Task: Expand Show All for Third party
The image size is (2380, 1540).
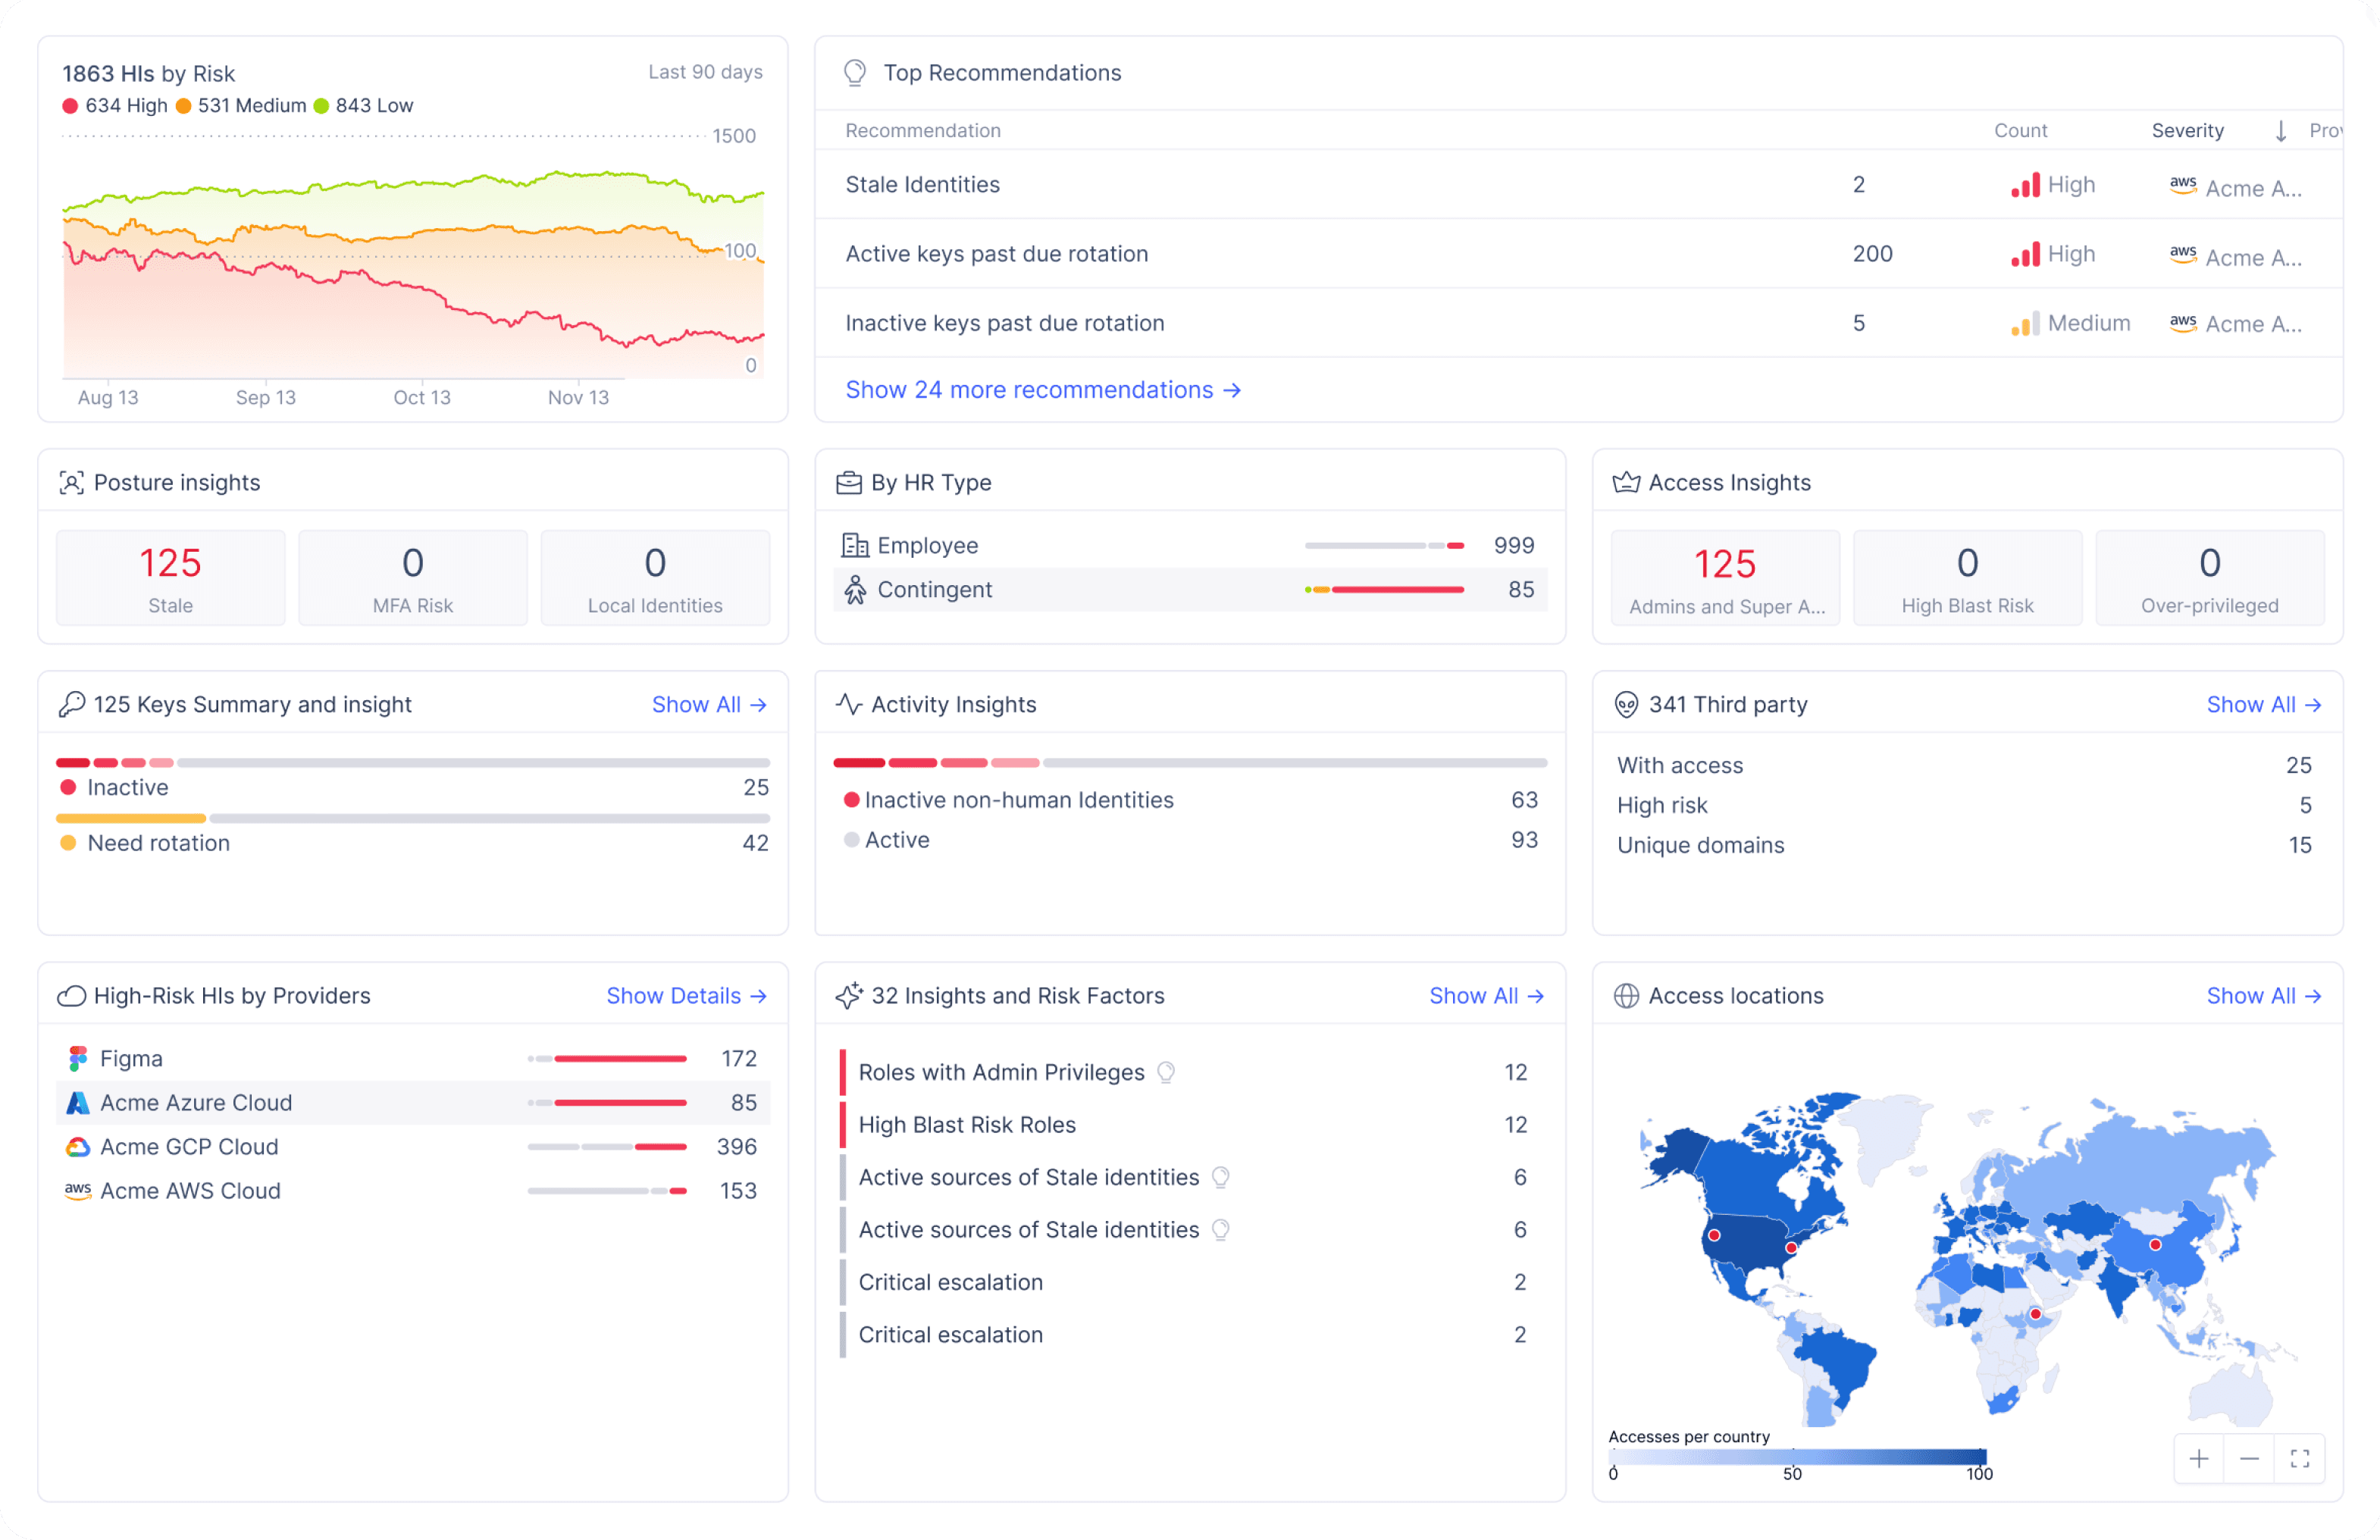Action: click(2263, 705)
